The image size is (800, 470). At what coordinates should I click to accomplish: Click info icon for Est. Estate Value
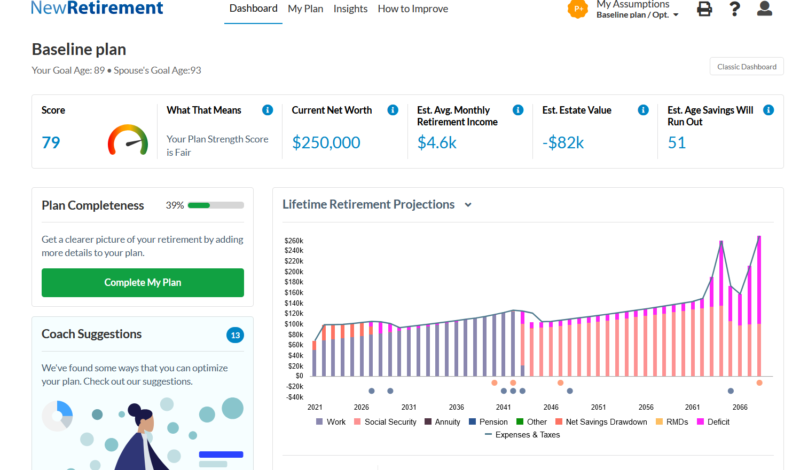643,110
